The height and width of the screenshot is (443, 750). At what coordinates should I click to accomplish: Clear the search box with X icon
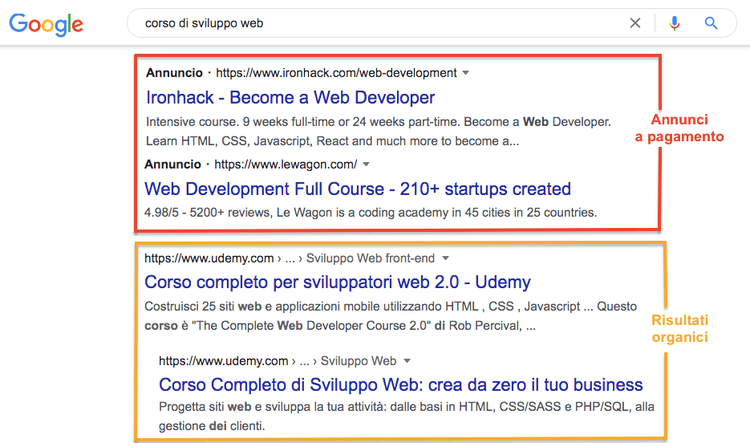click(x=635, y=23)
